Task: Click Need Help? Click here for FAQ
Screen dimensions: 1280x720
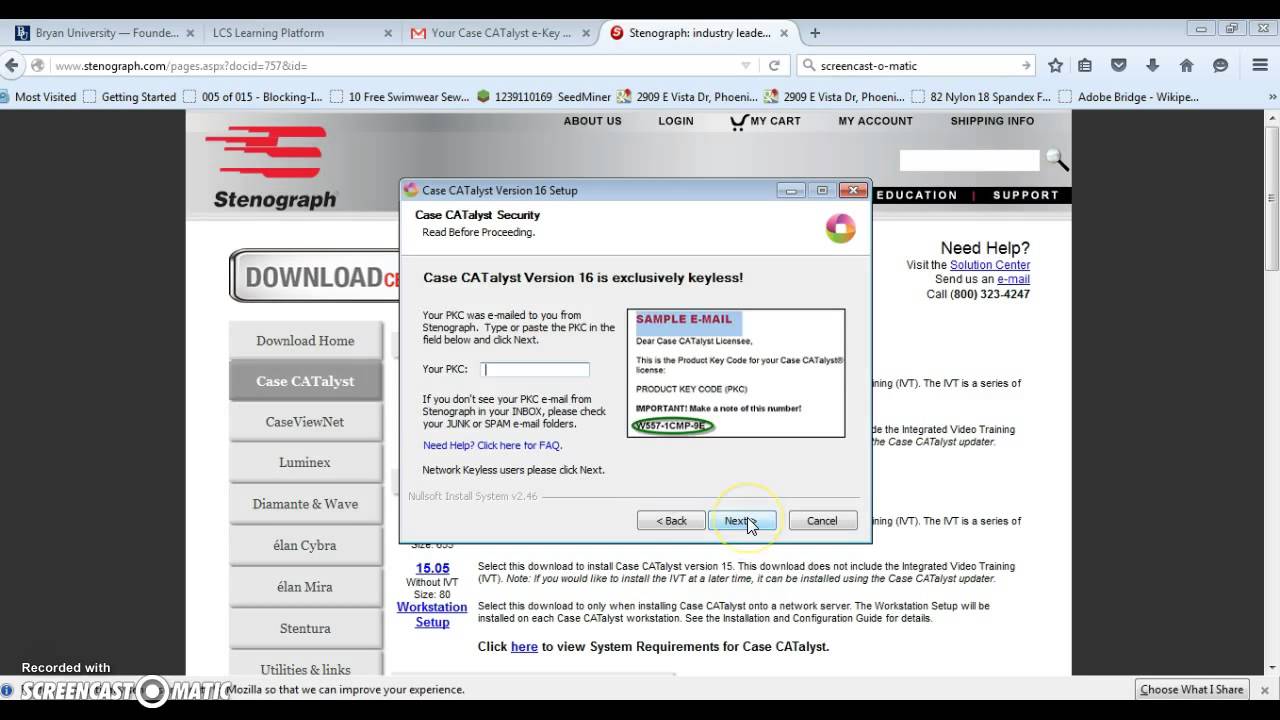Action: click(x=492, y=445)
